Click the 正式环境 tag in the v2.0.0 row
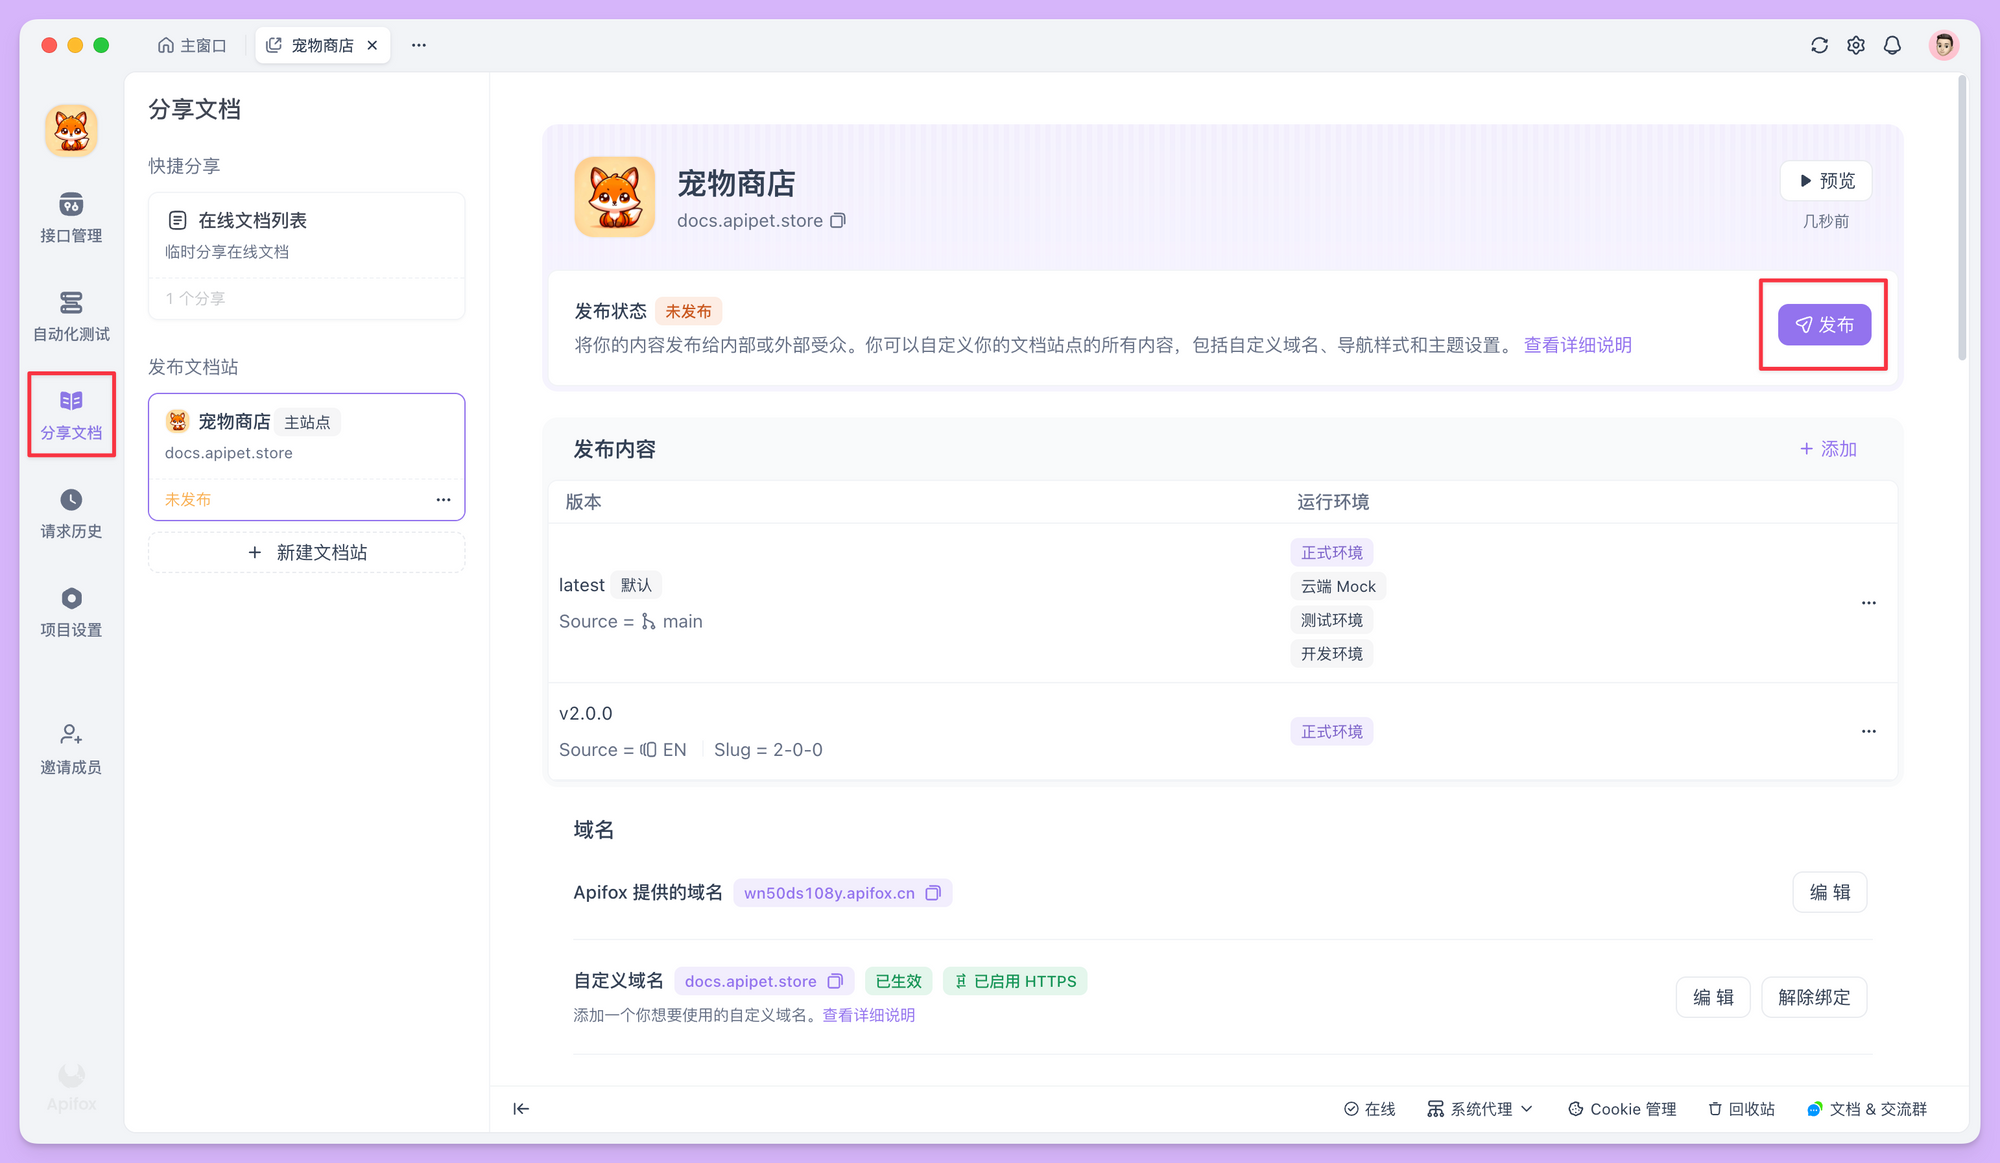The width and height of the screenshot is (2000, 1163). [x=1331, y=731]
